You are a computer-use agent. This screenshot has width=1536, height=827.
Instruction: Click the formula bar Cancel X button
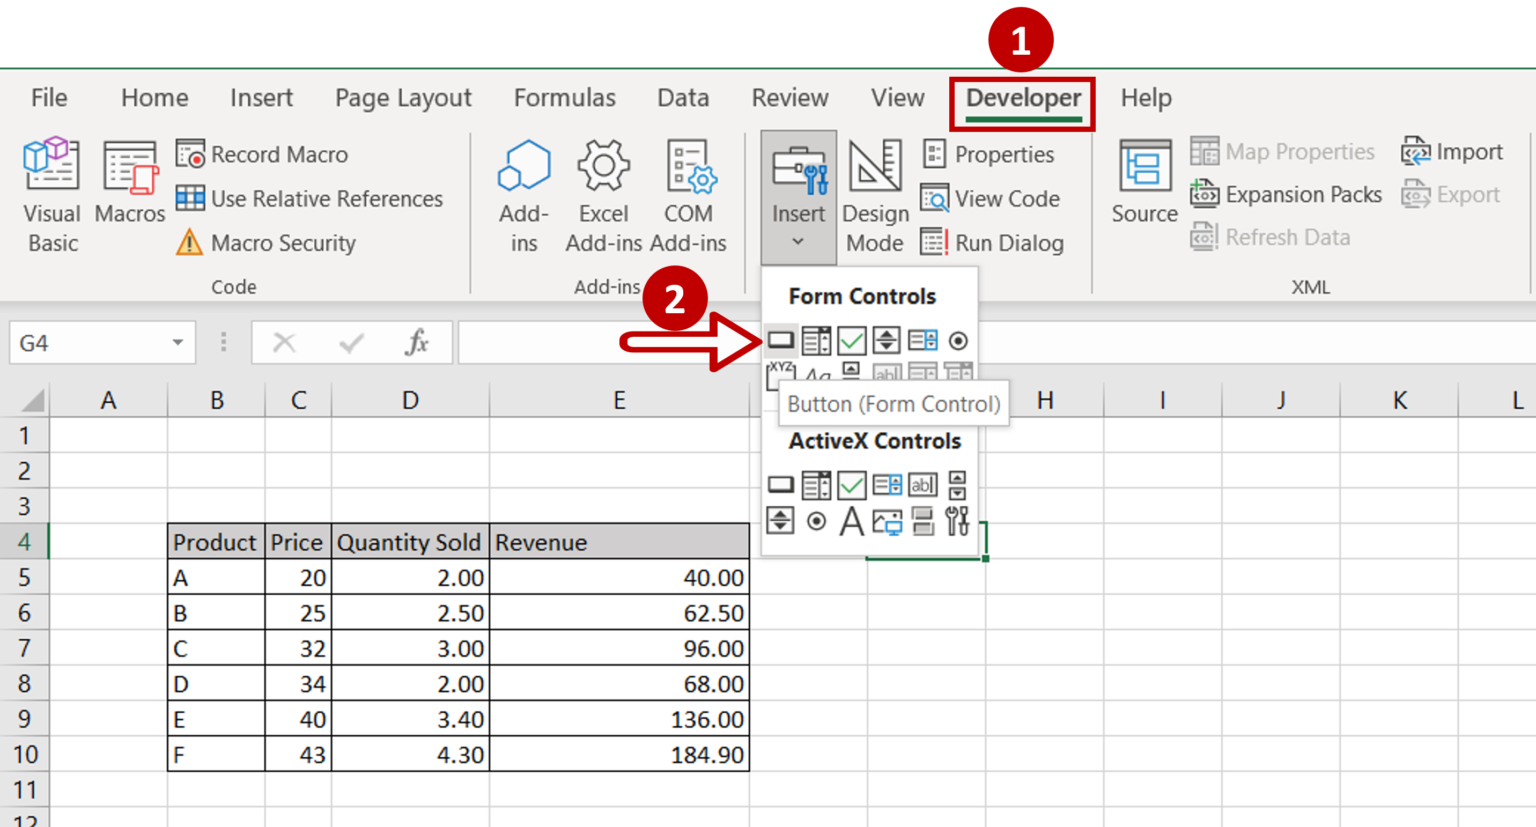coord(284,343)
